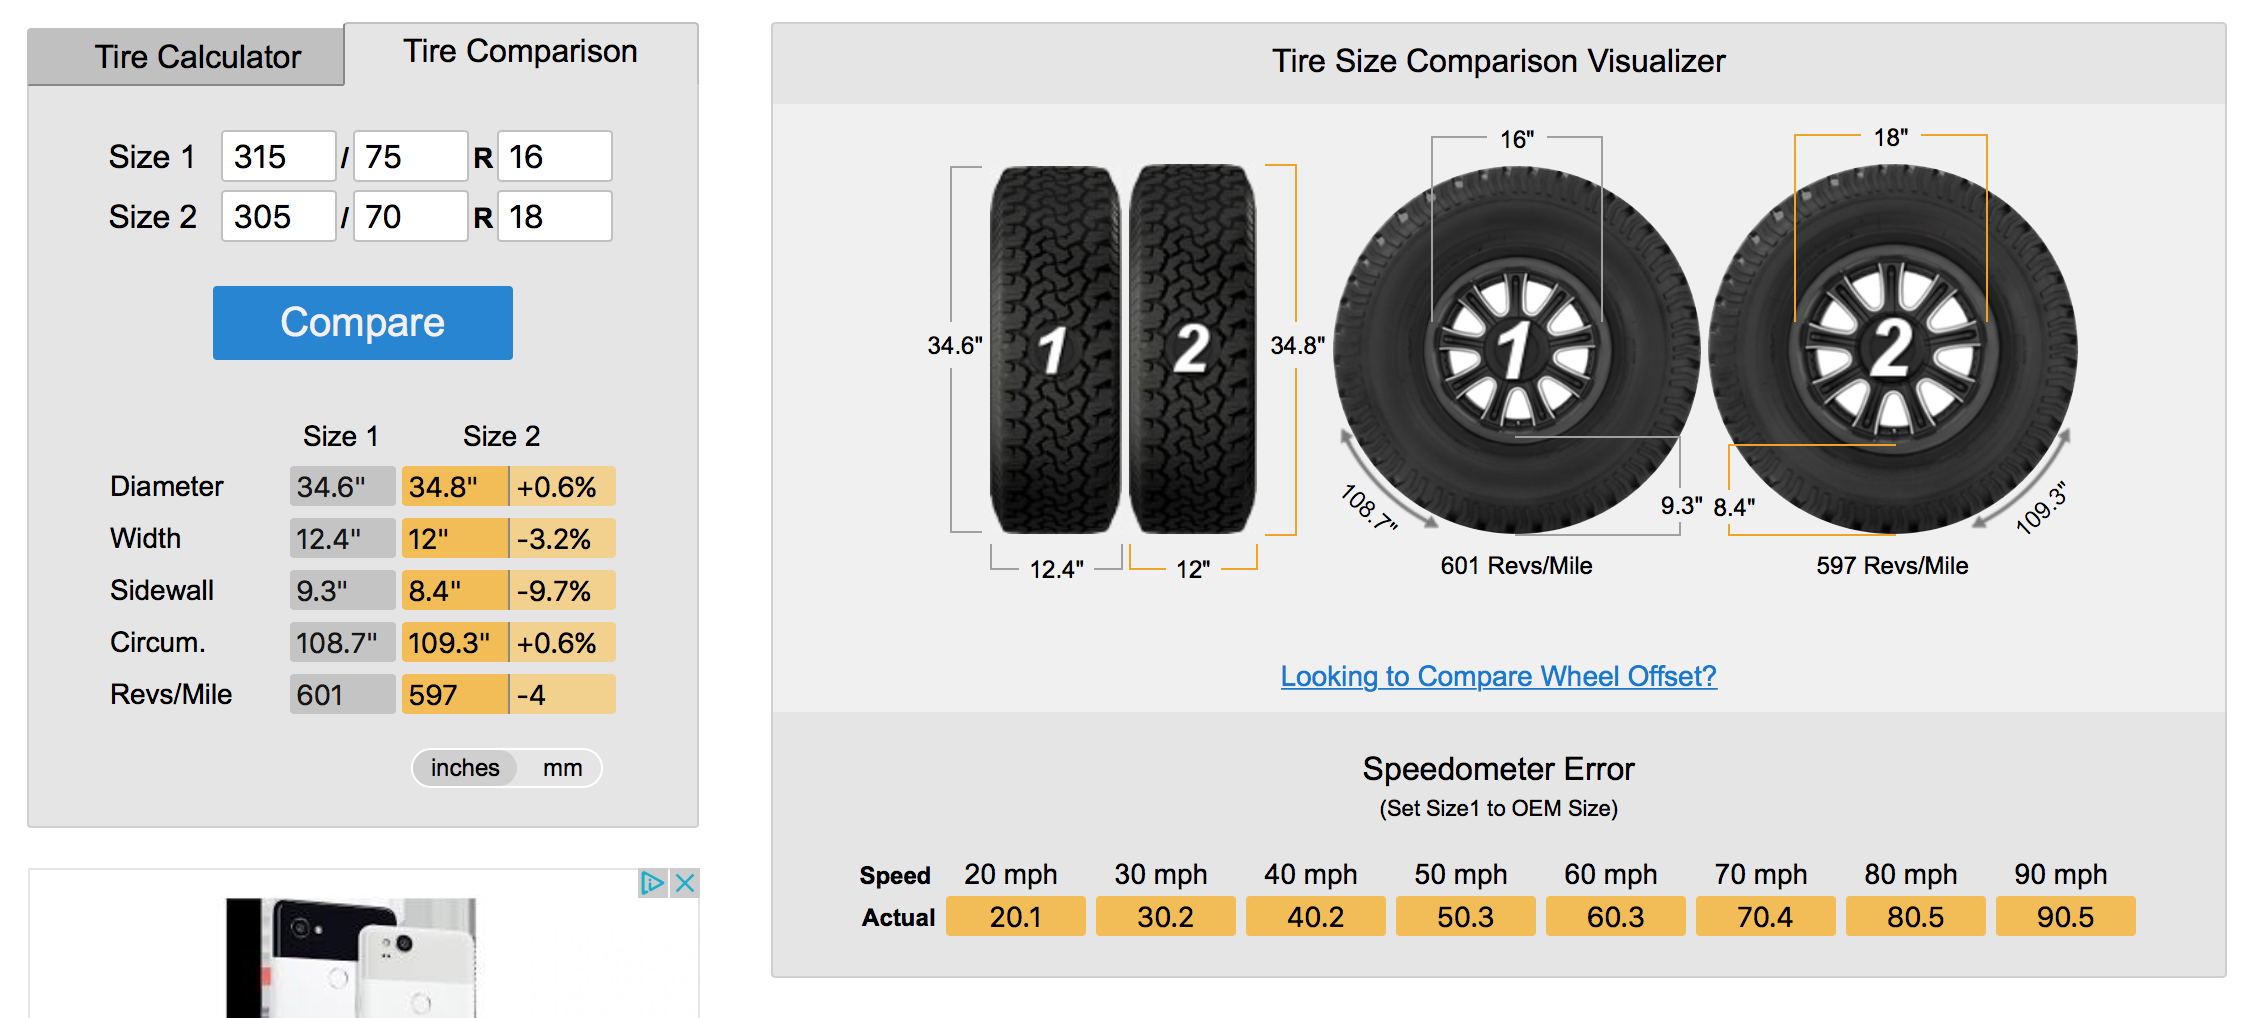Click the tire 1 tread image
This screenshot has height=1018, width=2244.
1054,350
